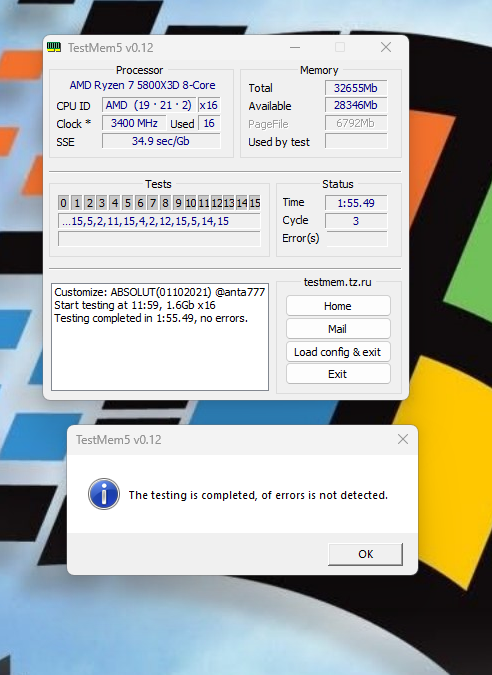Select test box 10
The width and height of the screenshot is (492, 675).
point(191,203)
